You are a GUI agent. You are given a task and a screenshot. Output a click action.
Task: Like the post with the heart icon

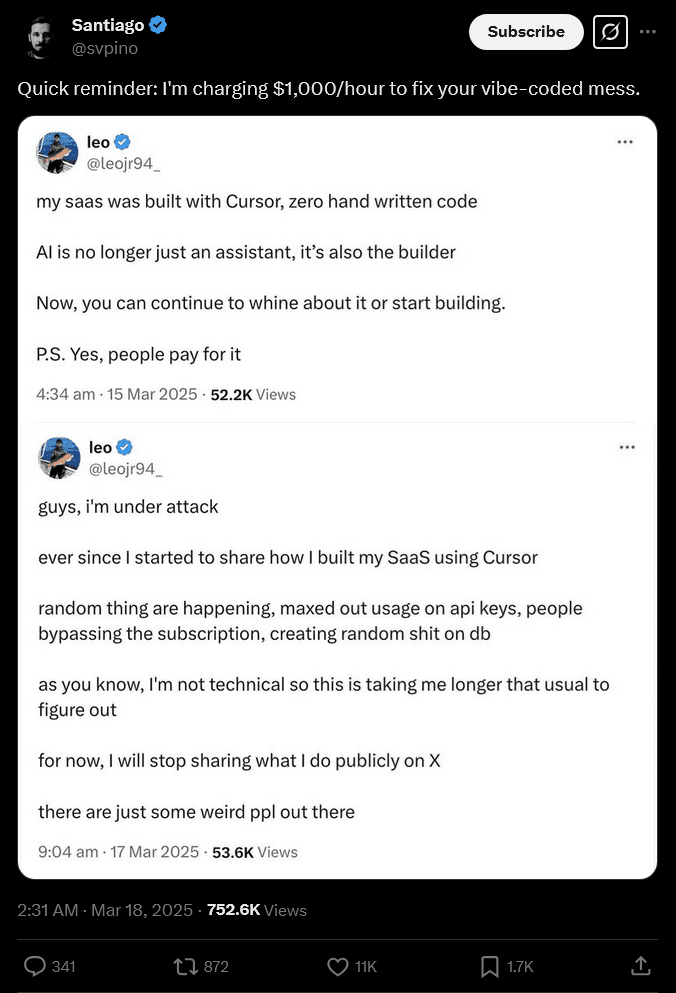337,966
